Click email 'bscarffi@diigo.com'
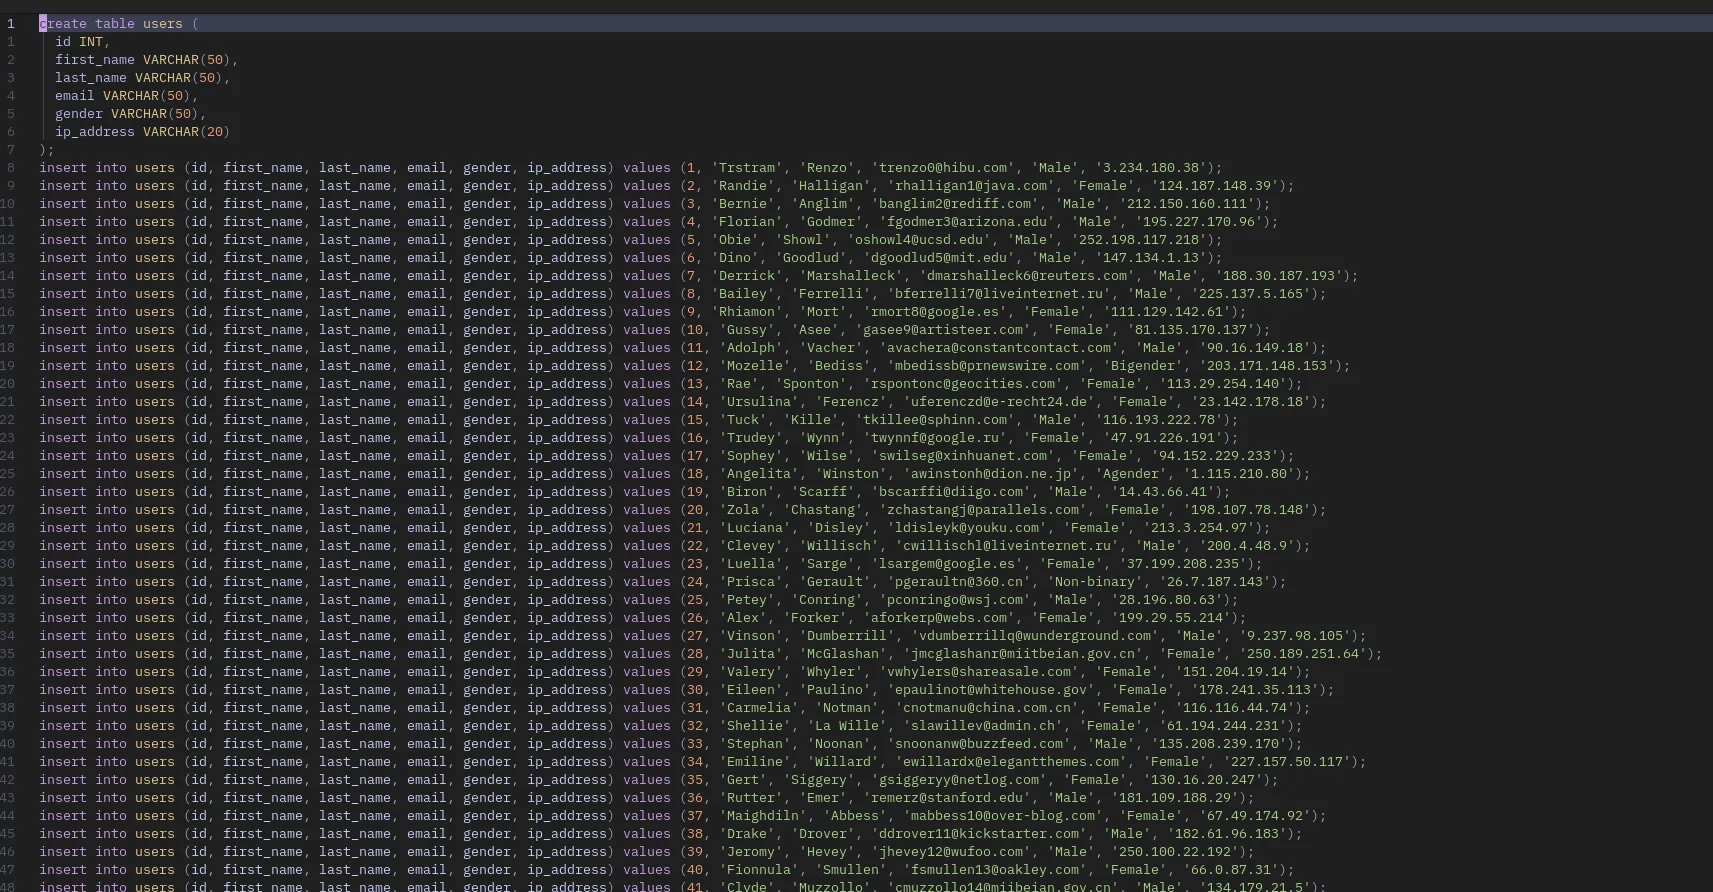1713x892 pixels. (x=951, y=491)
